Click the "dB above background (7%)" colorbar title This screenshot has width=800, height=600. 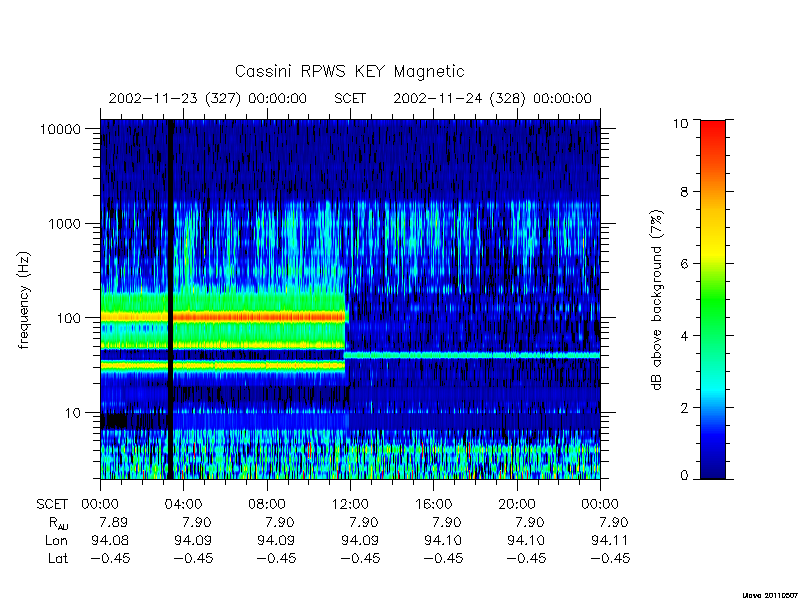658,300
